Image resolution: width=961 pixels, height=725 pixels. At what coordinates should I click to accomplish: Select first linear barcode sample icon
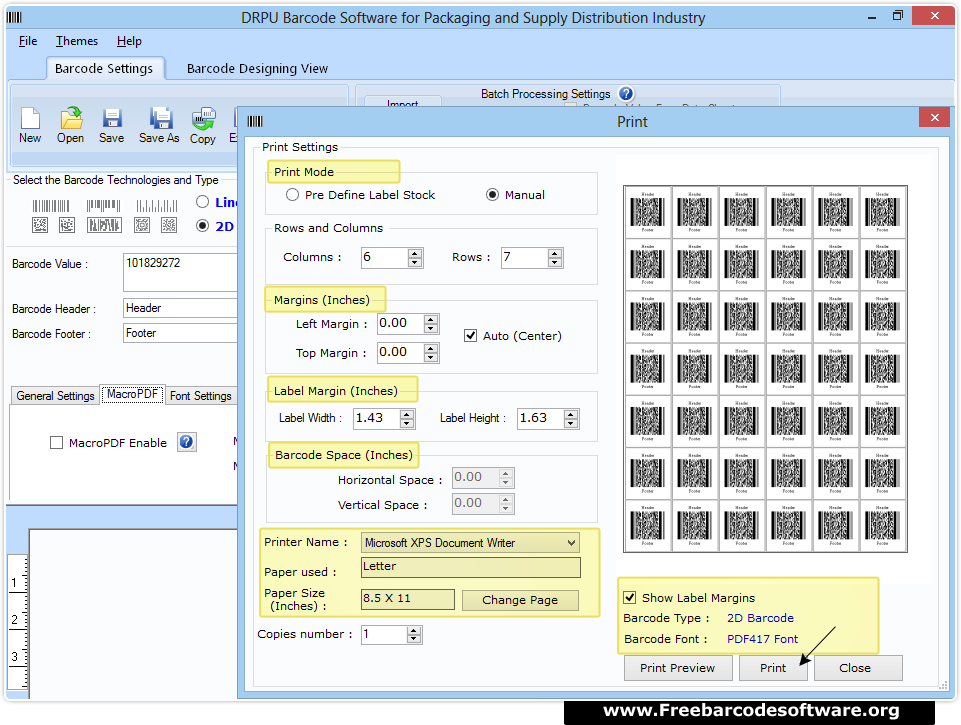click(x=51, y=206)
